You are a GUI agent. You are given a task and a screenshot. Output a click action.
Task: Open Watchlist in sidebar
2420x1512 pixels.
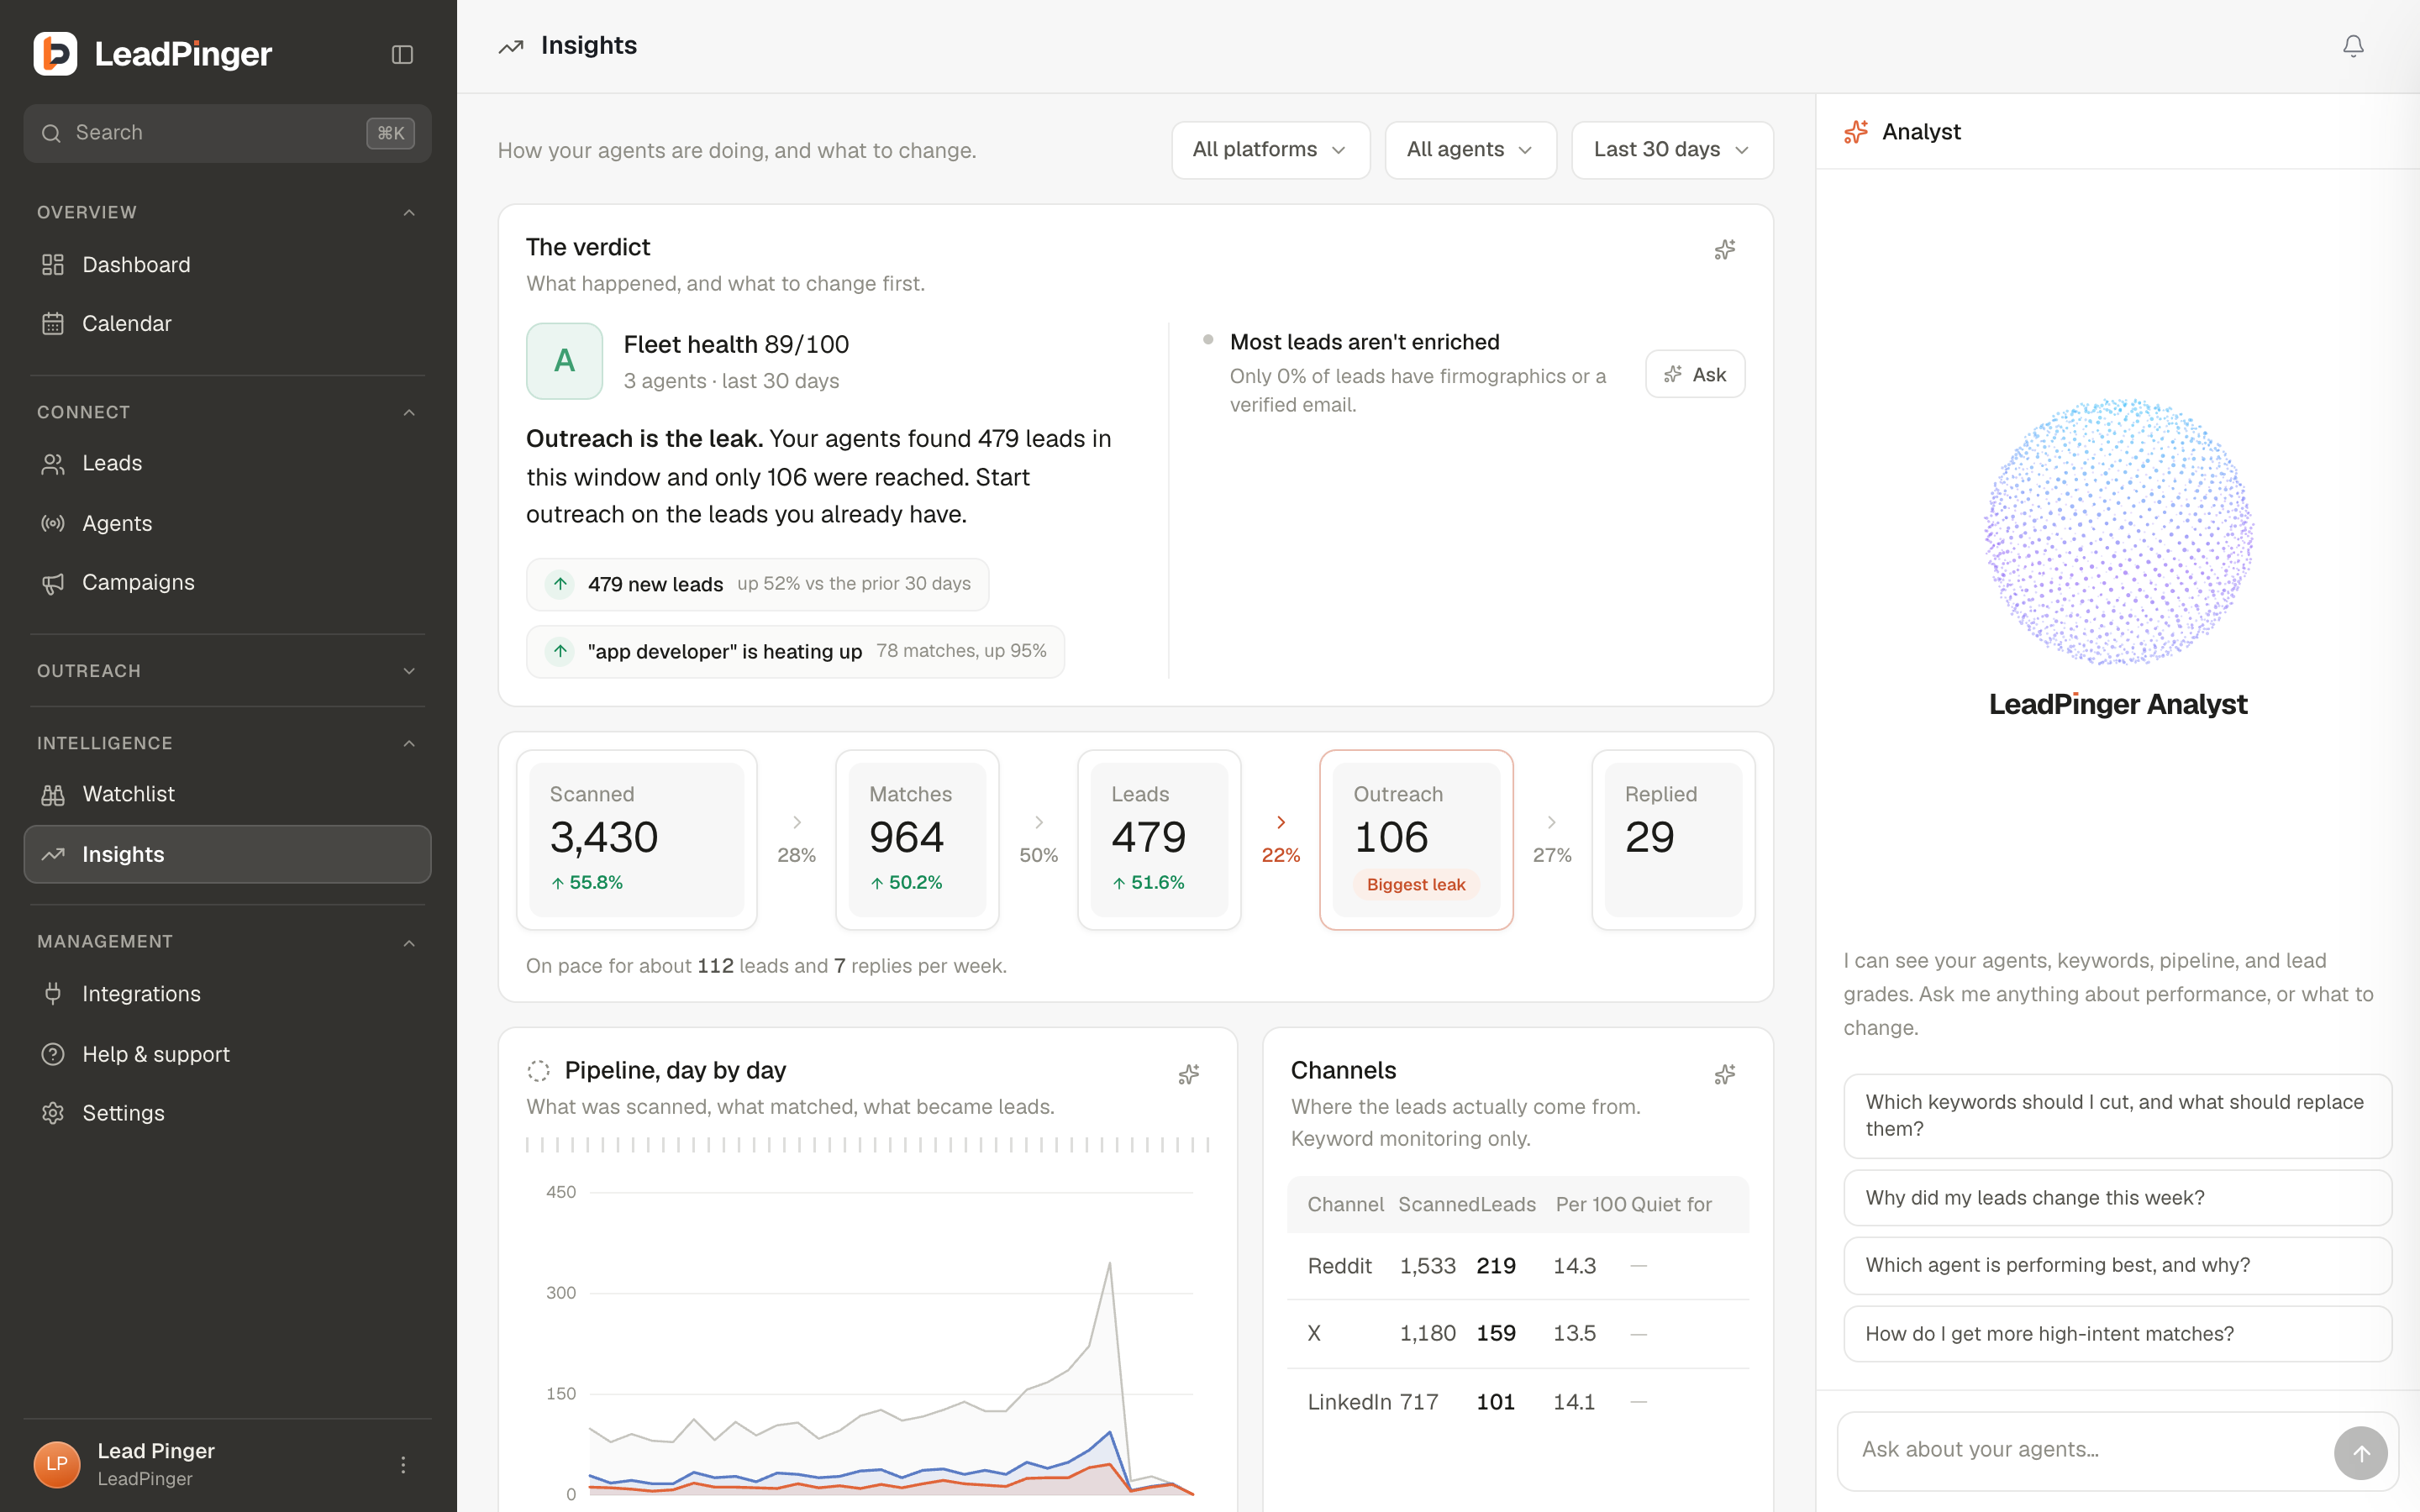(x=227, y=795)
